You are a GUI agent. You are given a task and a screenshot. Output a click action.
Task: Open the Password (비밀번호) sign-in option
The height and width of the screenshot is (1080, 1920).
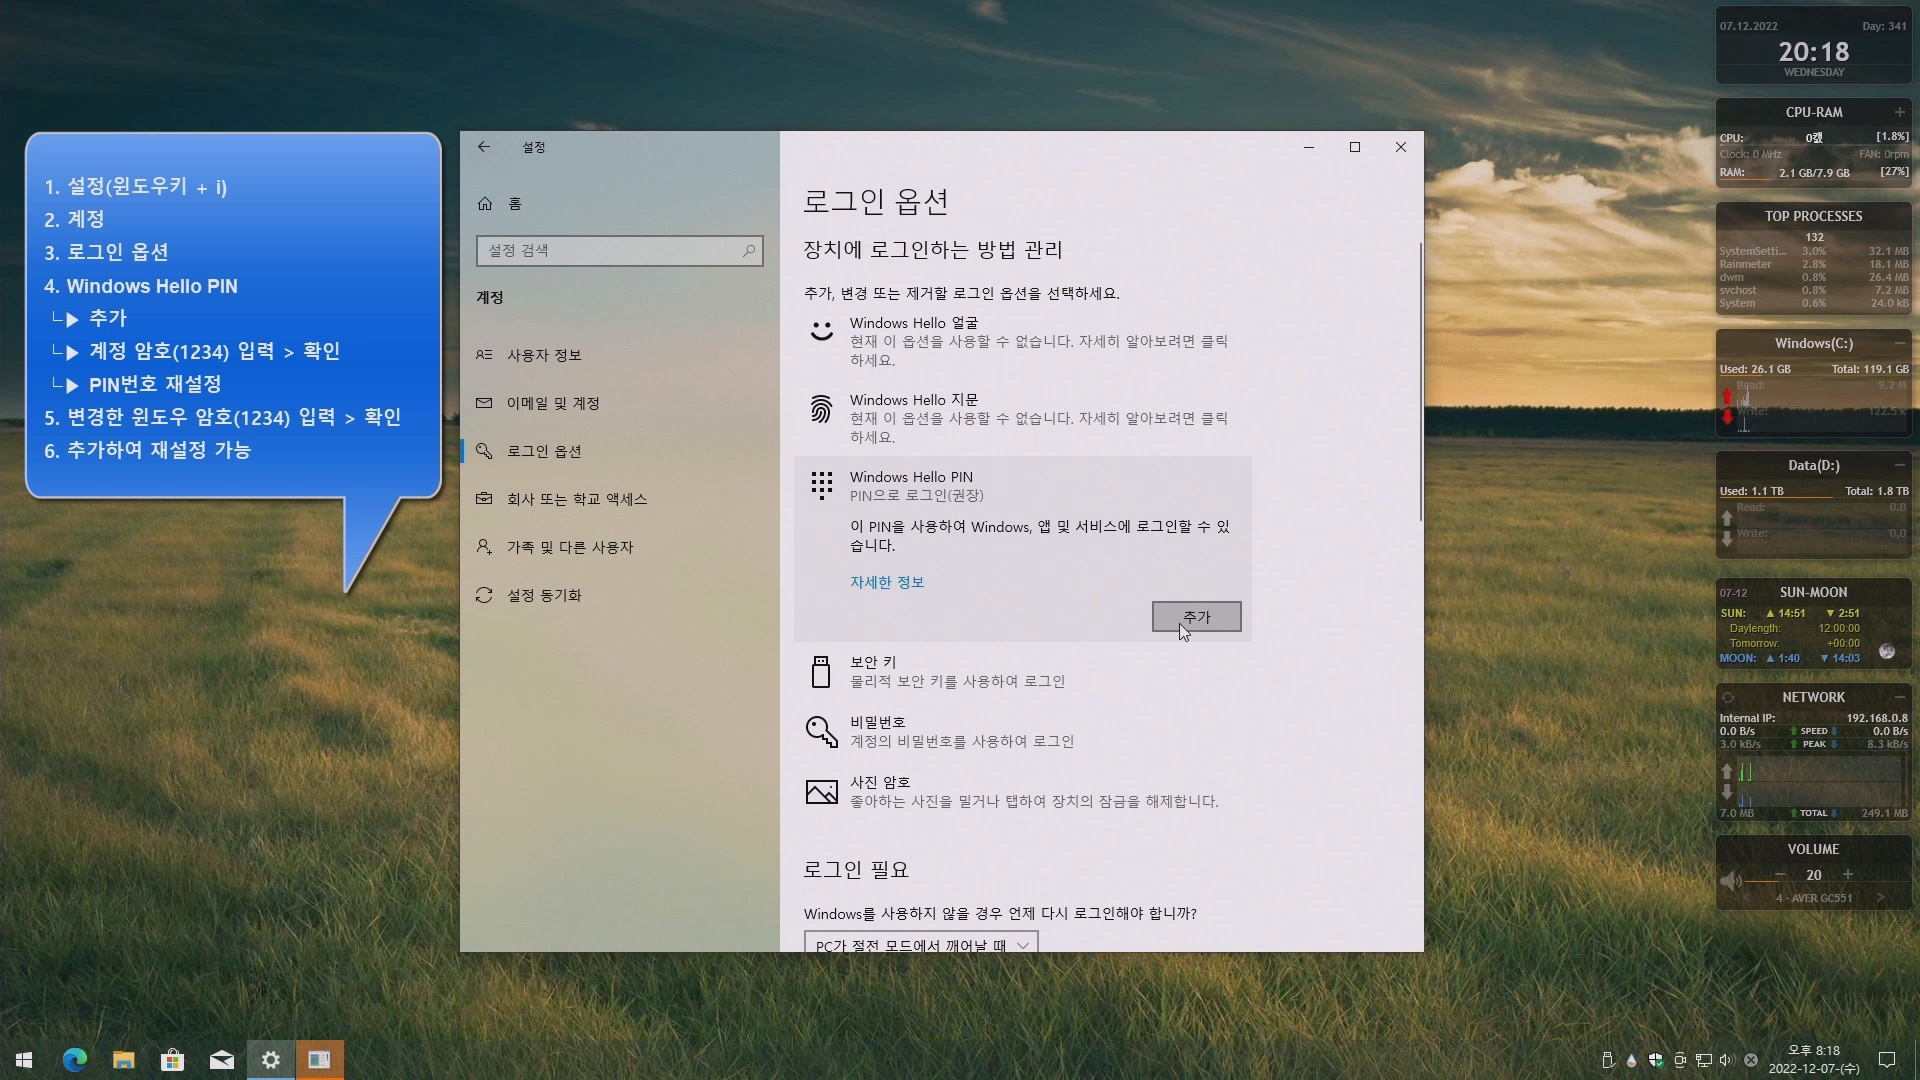click(877, 723)
